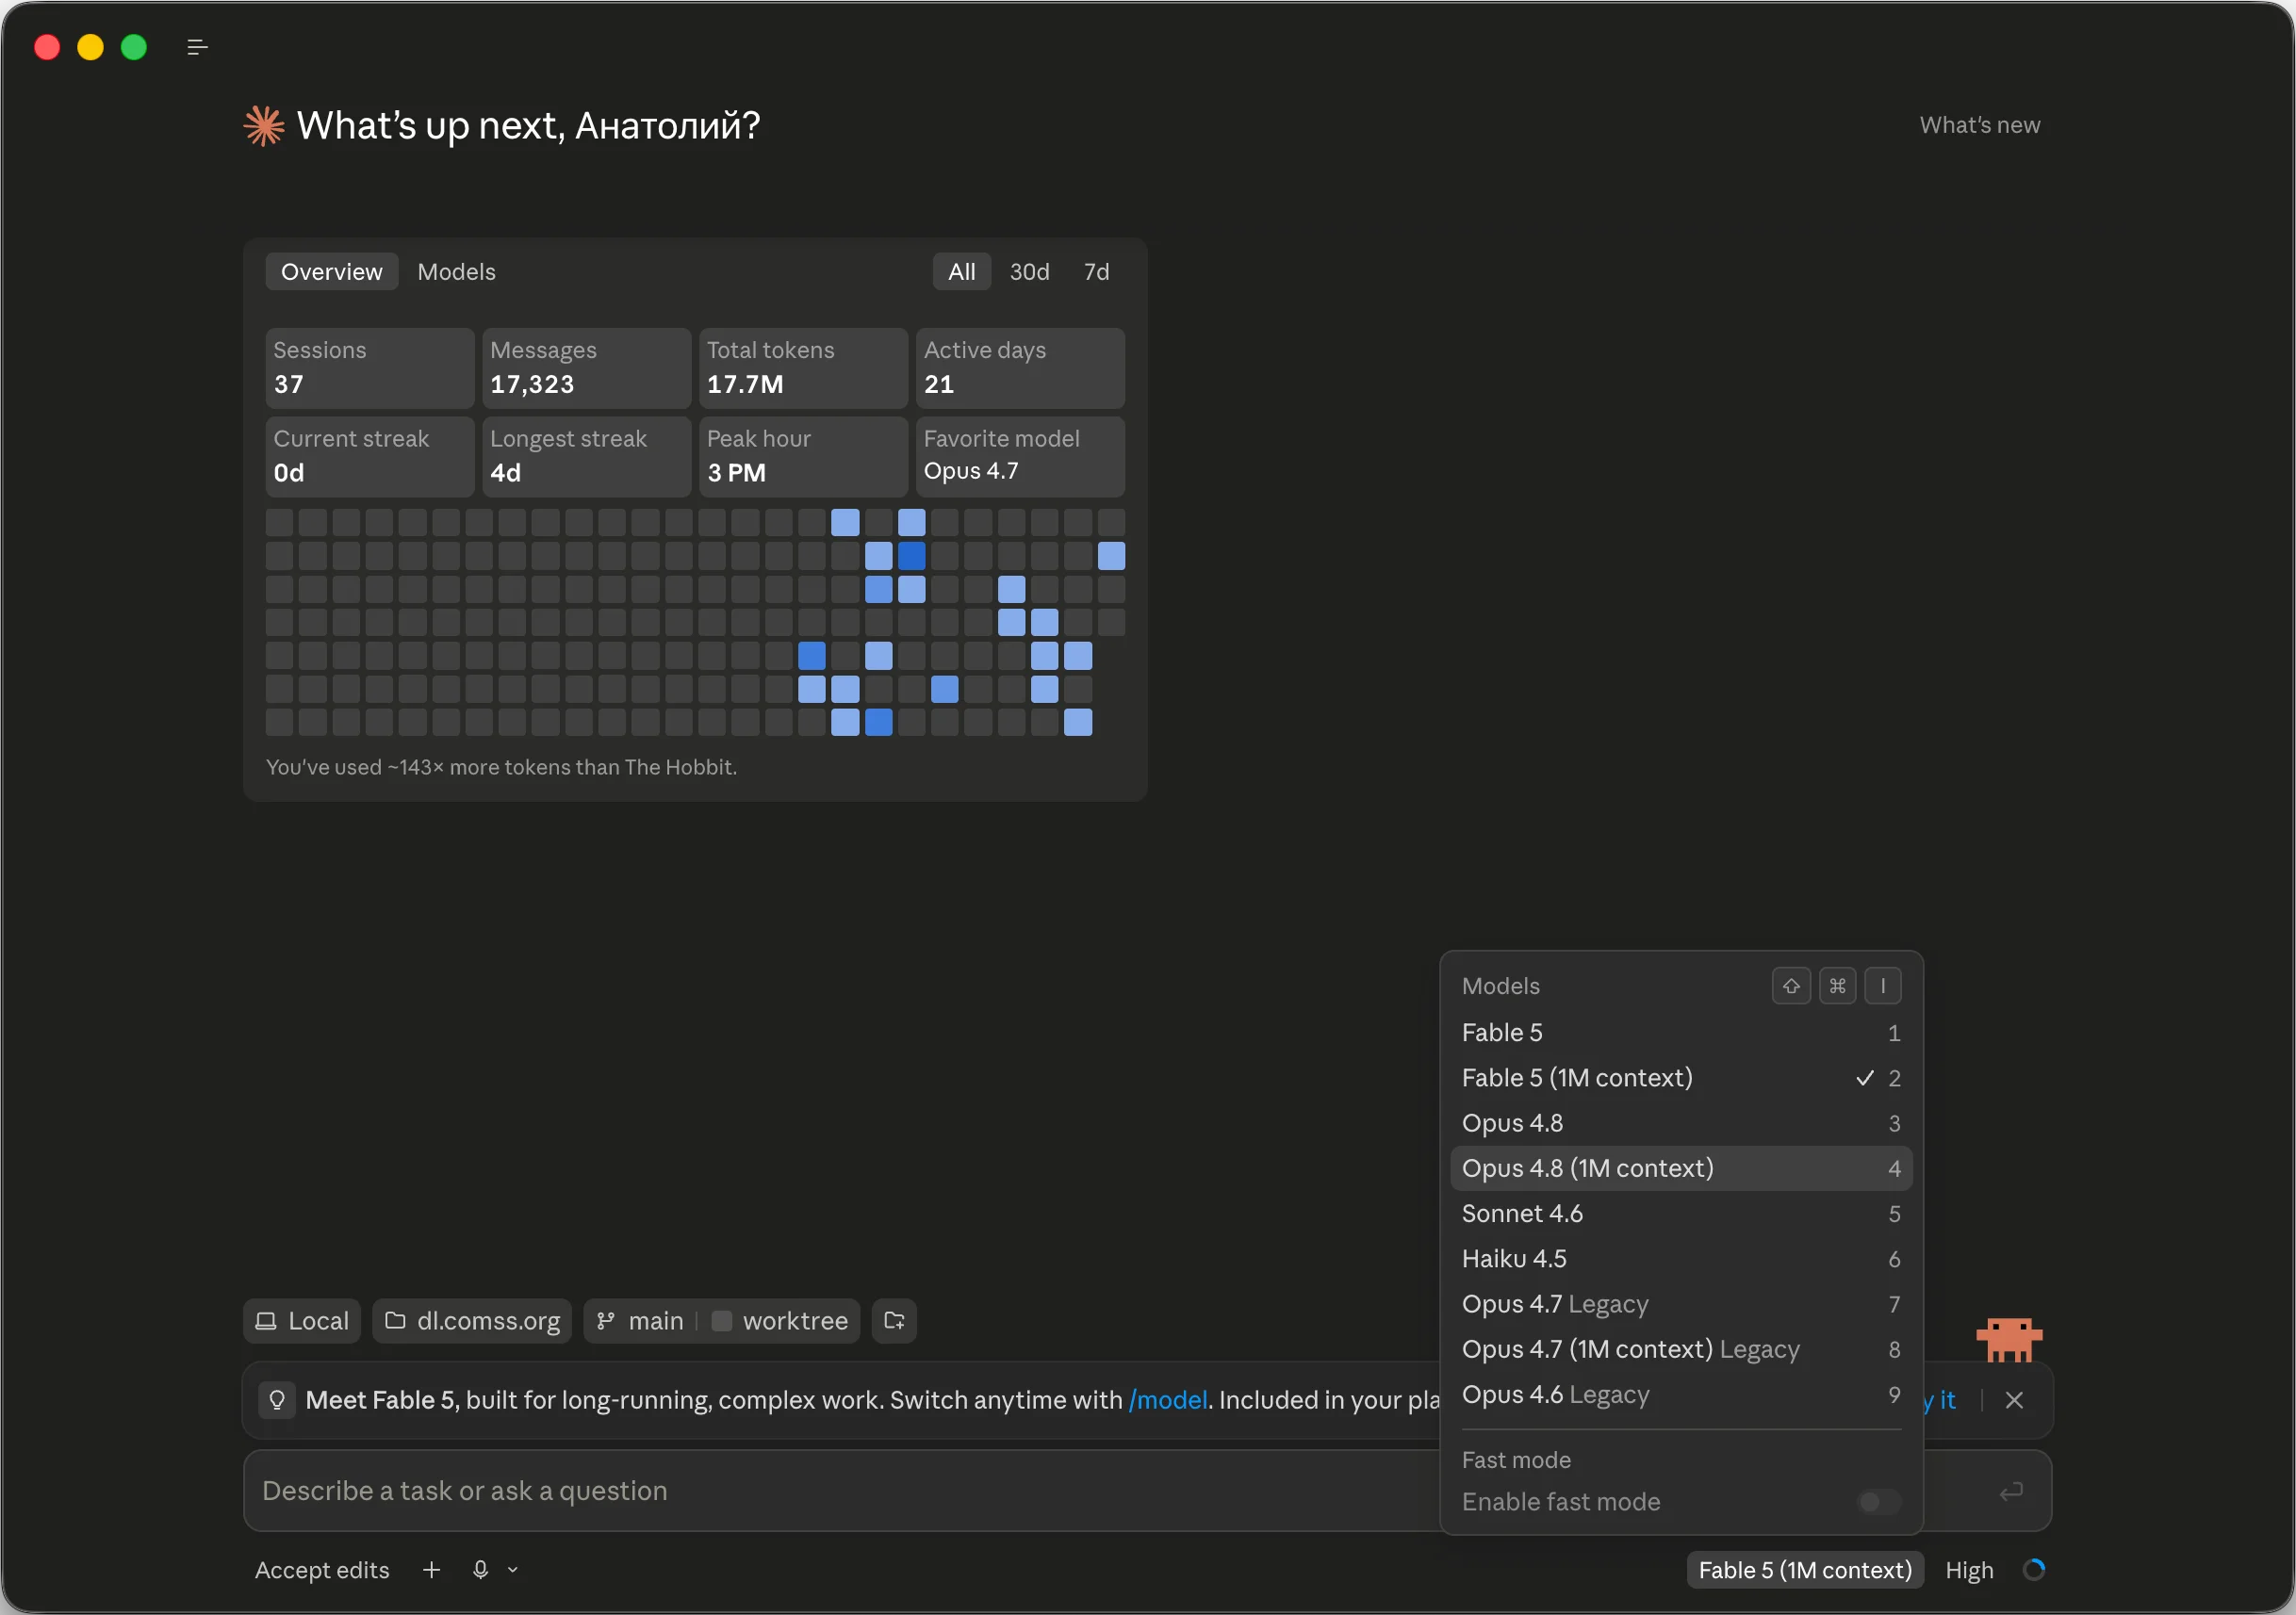Click the Current streak 0d card
This screenshot has width=2296, height=1615.
(x=370, y=457)
